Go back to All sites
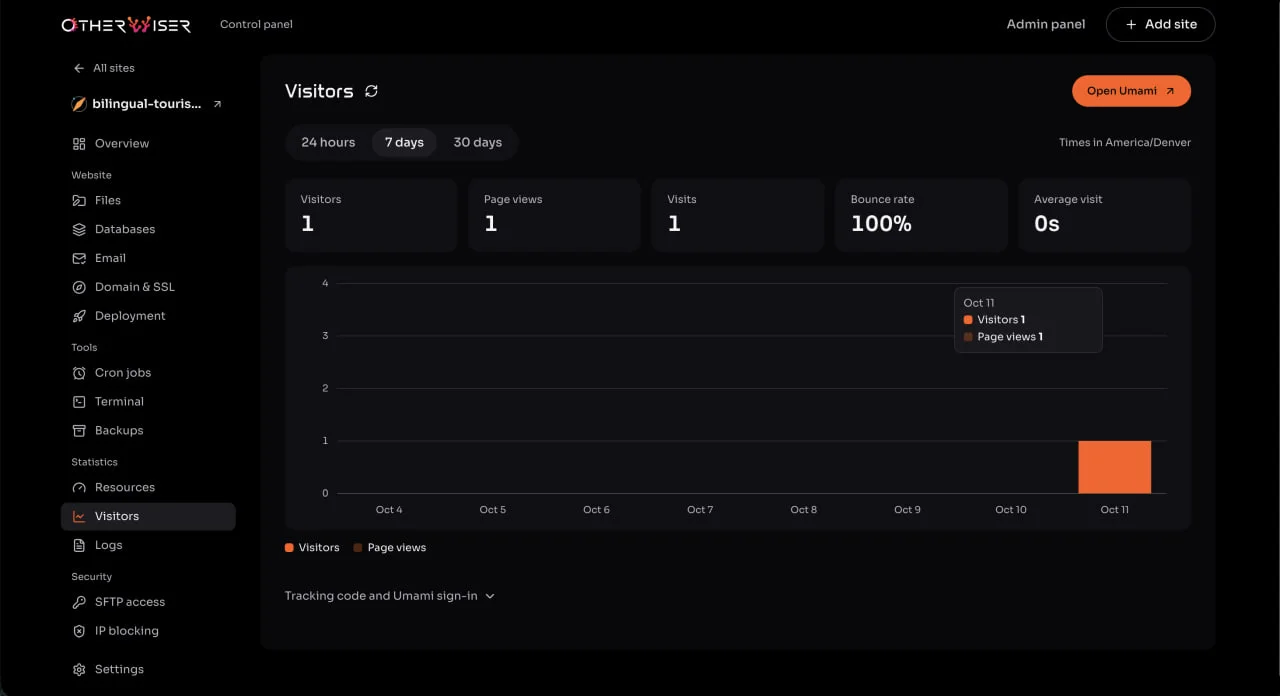Image resolution: width=1280 pixels, height=696 pixels. 104,68
